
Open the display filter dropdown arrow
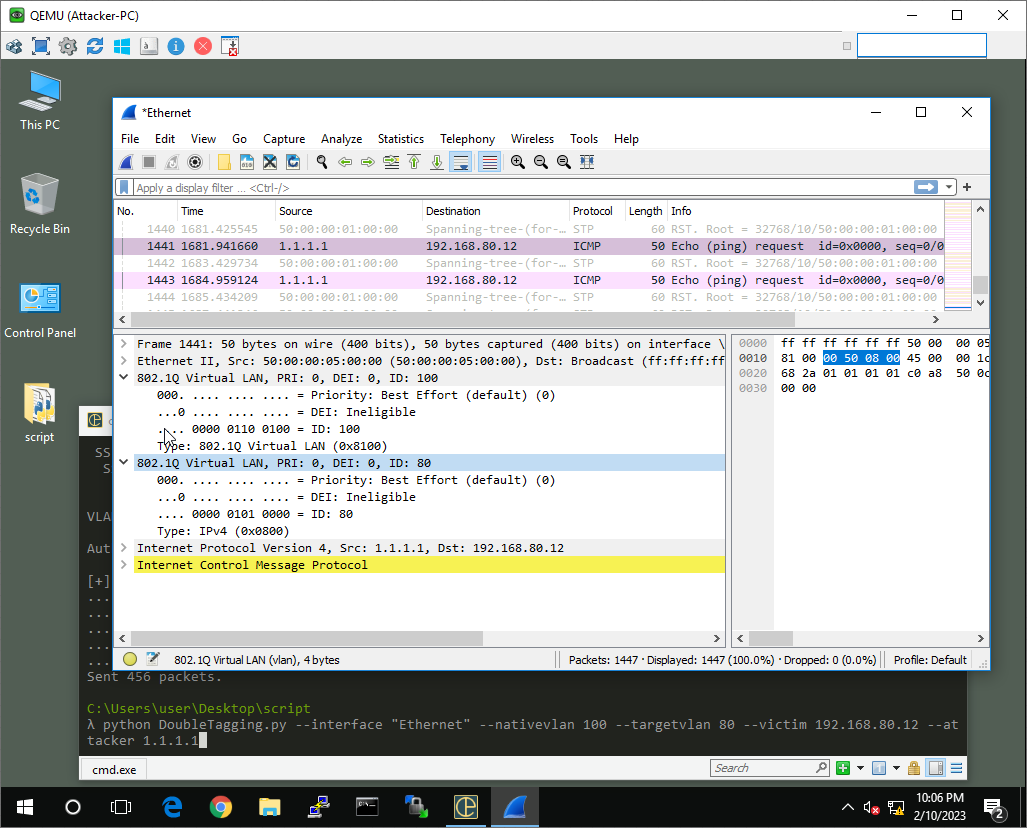point(948,187)
